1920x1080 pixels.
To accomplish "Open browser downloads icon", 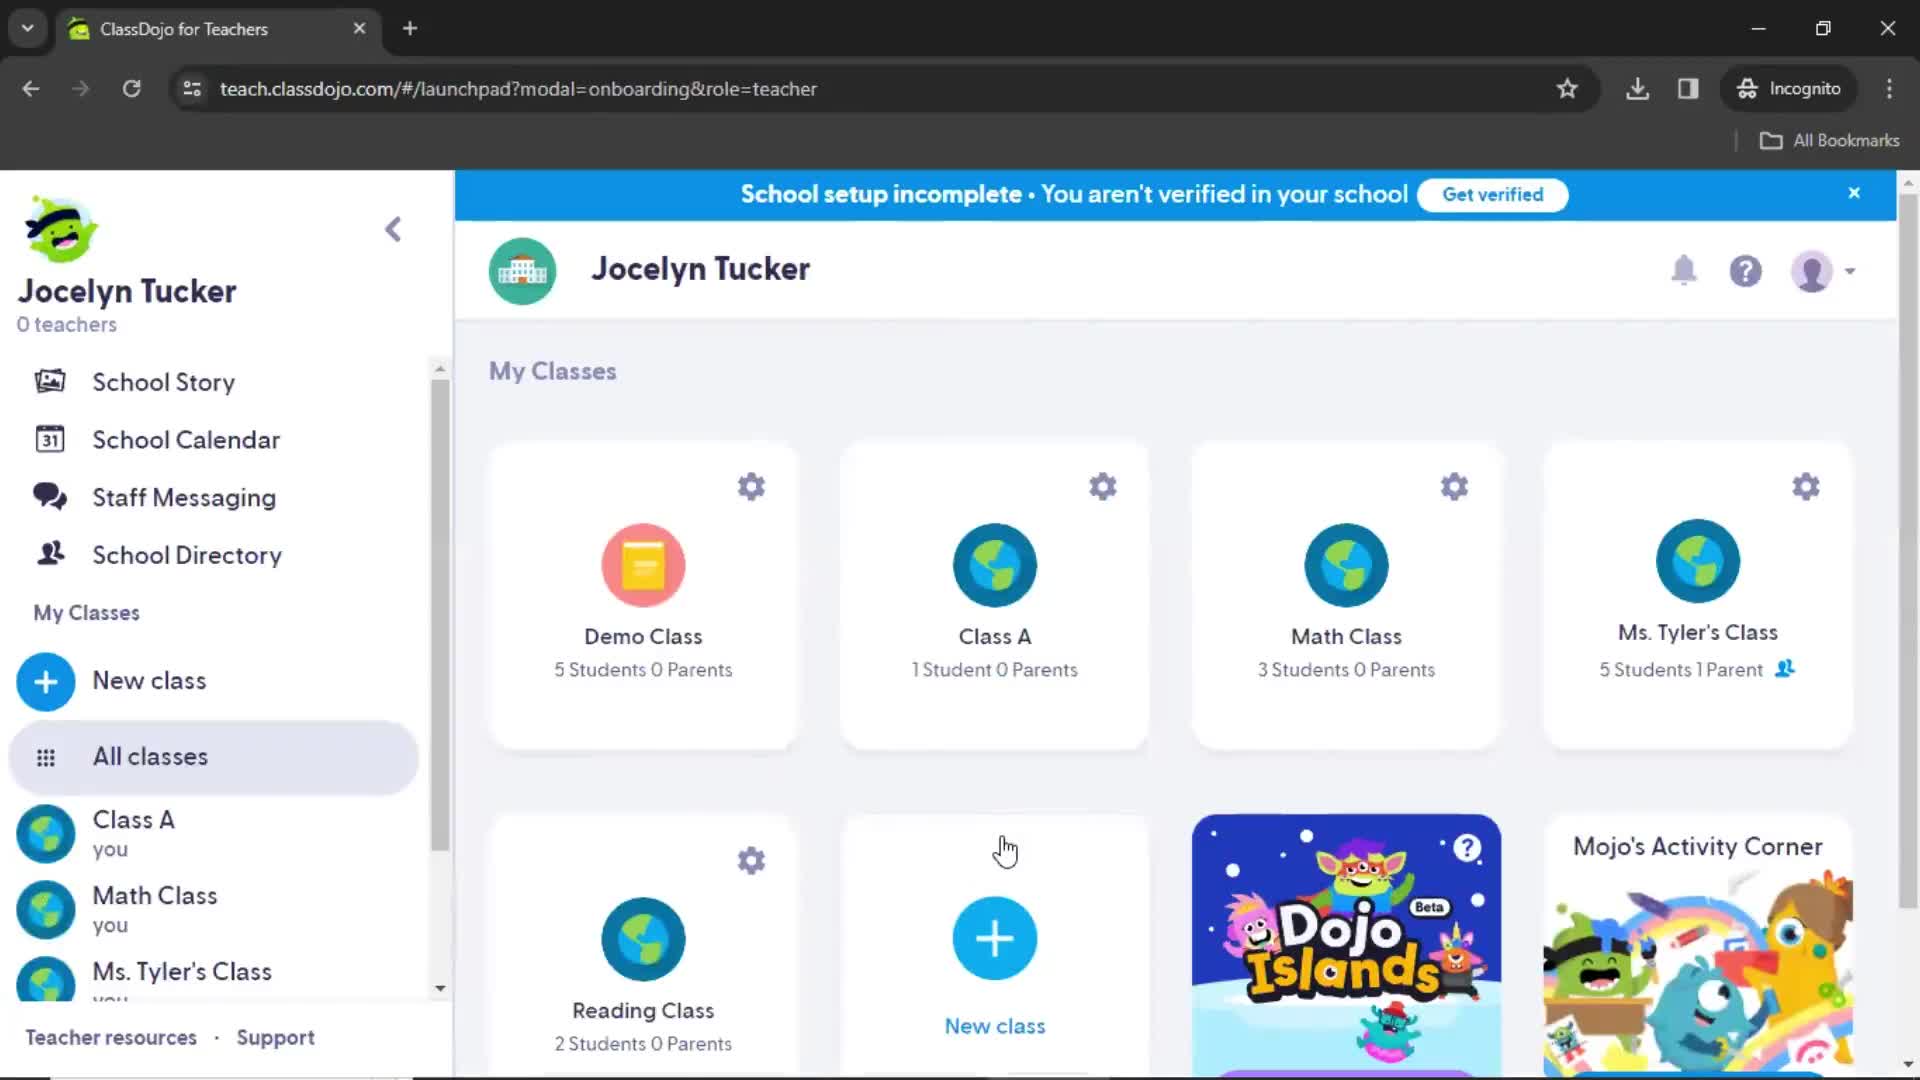I will [1637, 89].
